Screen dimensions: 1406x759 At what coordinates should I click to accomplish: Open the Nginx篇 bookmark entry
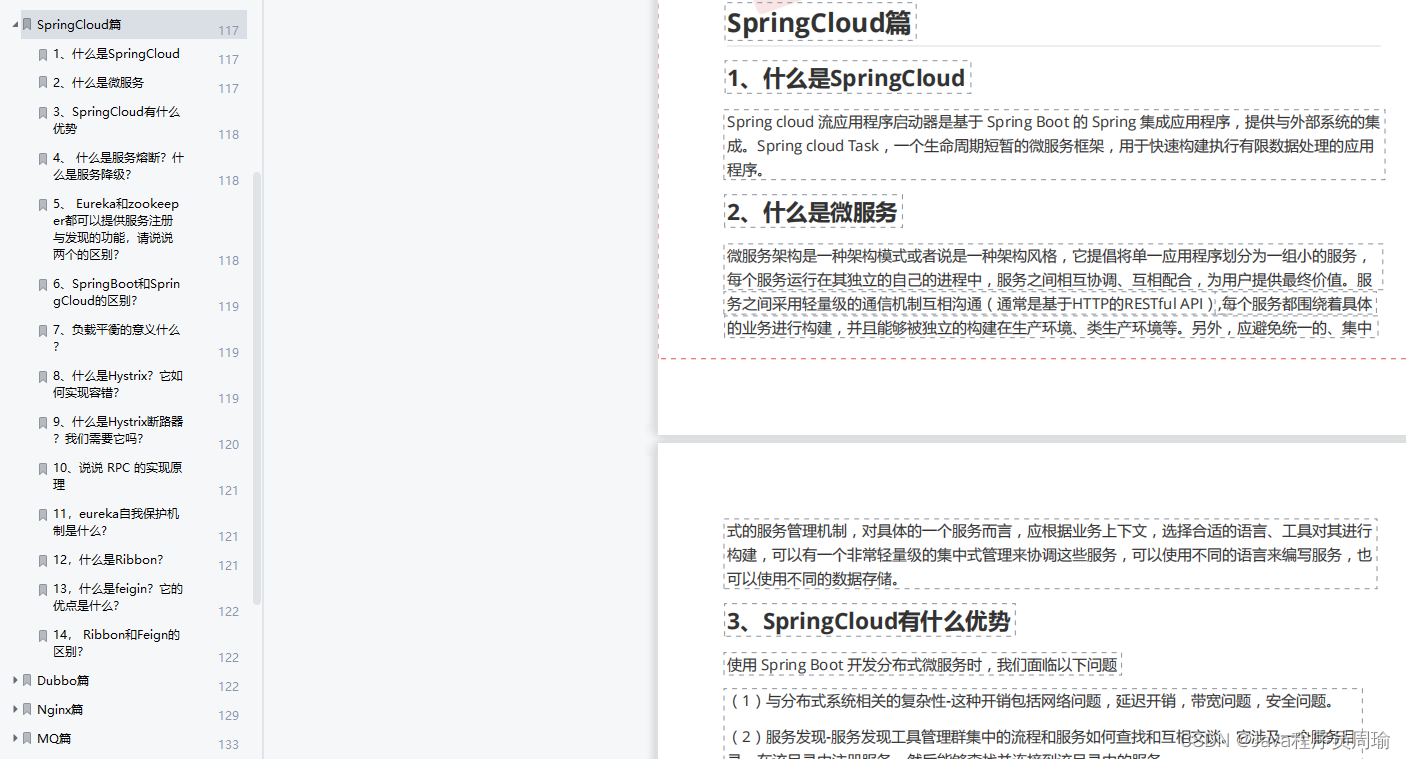[60, 709]
